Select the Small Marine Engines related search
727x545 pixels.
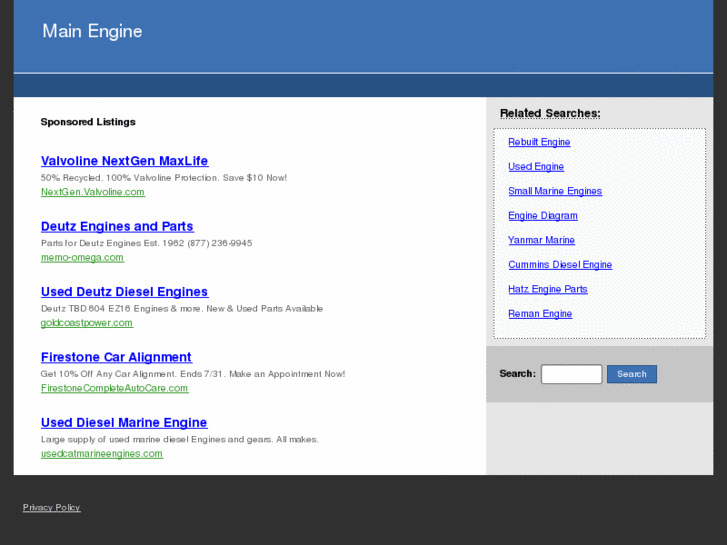555,191
